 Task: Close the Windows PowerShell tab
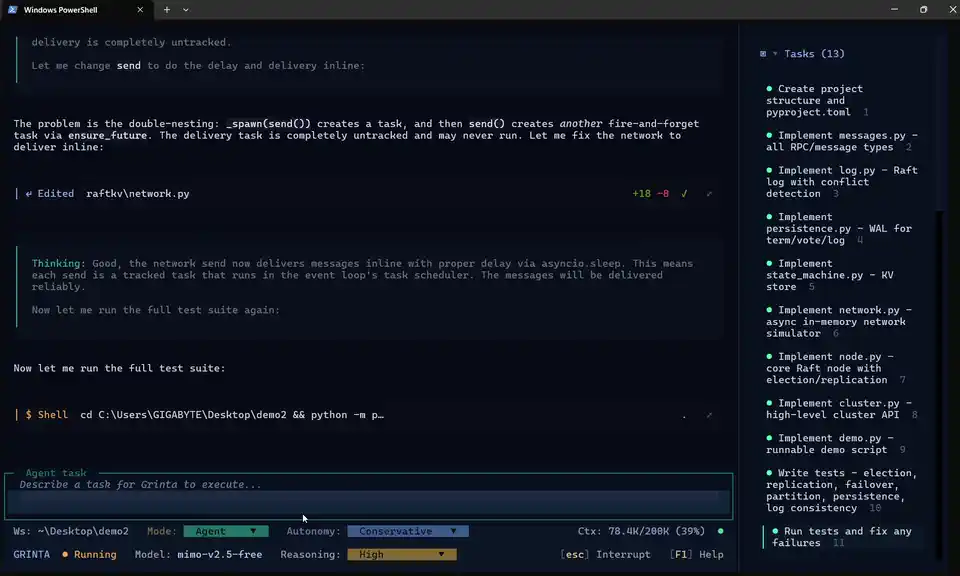click(x=140, y=10)
